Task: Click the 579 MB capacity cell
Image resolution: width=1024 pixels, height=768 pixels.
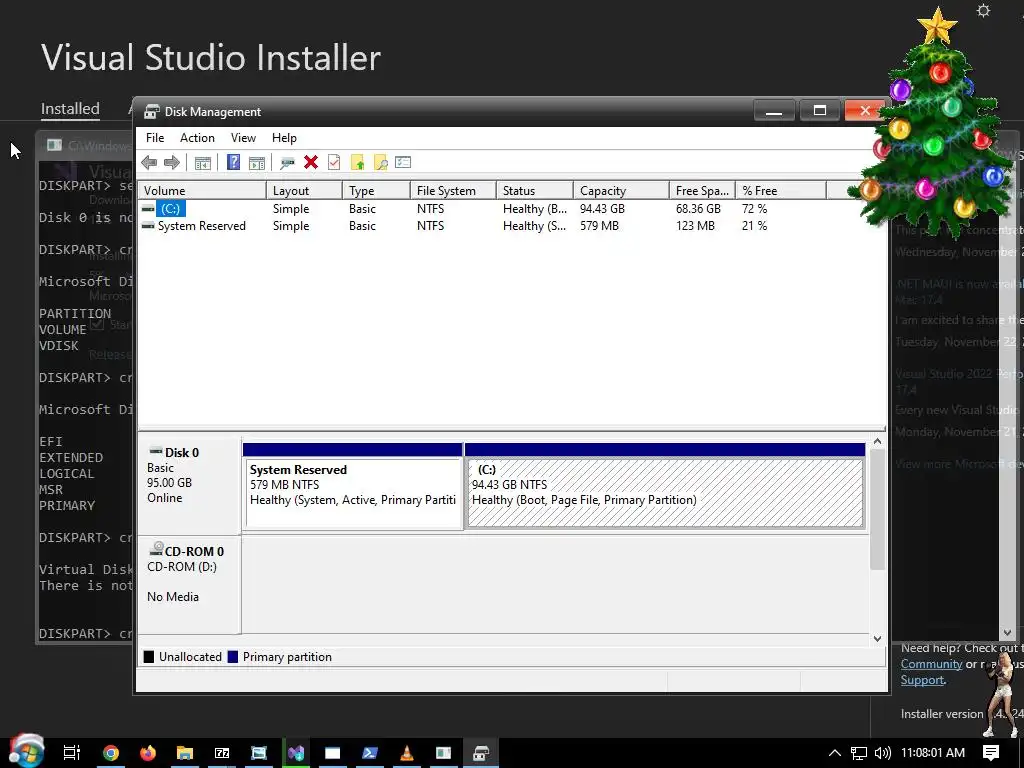Action: point(599,225)
